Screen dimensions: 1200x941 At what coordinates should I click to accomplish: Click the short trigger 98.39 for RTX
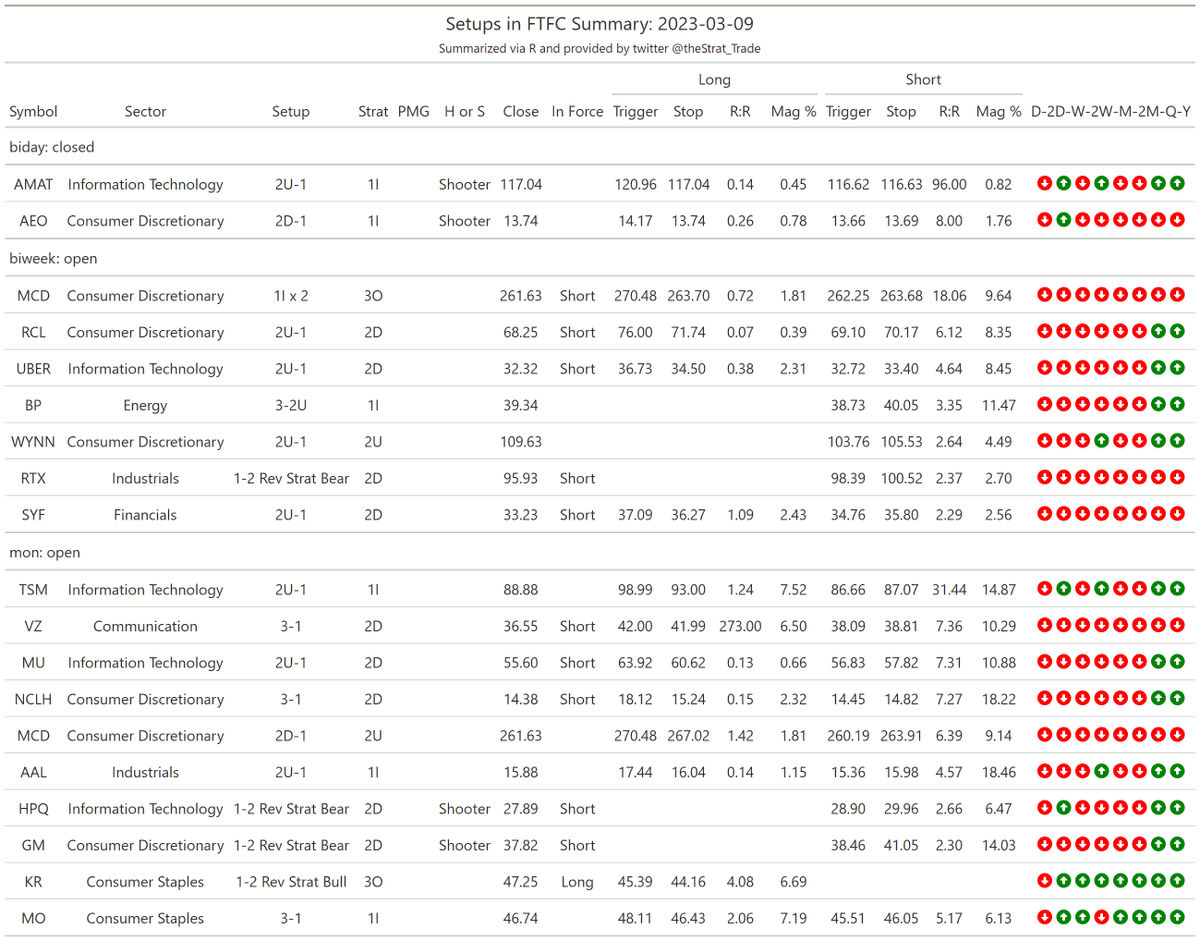click(848, 478)
